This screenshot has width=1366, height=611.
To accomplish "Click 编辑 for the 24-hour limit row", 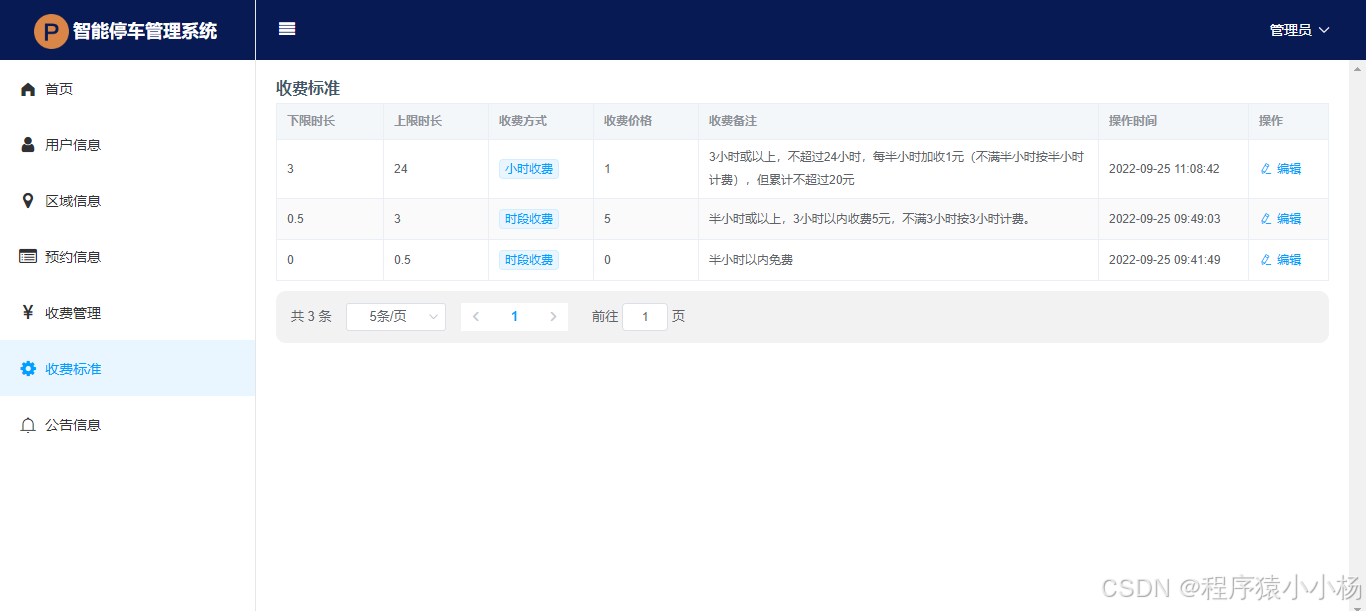I will coord(1281,169).
